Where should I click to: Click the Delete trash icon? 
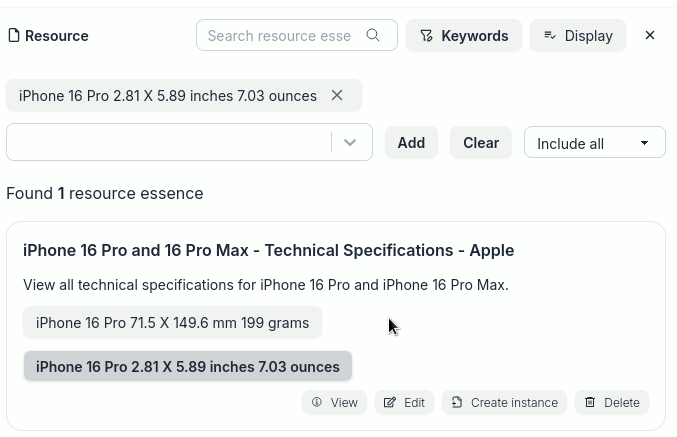click(590, 402)
